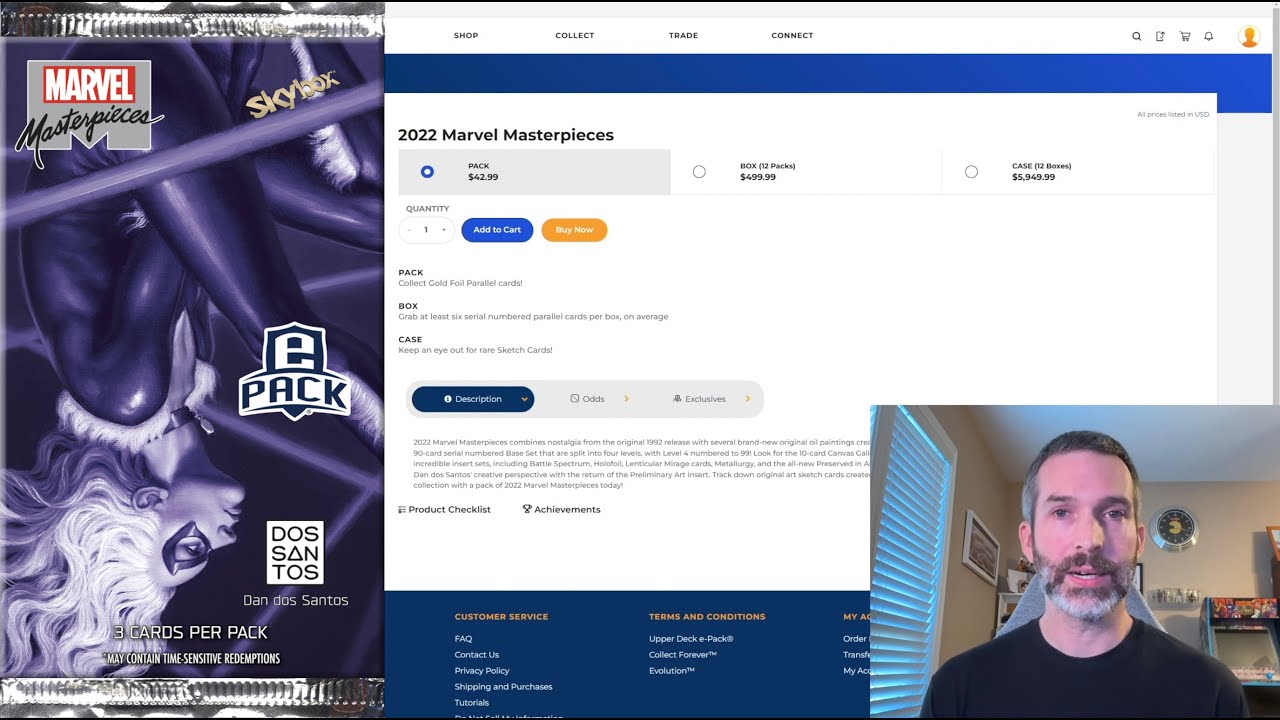The width and height of the screenshot is (1280, 720).
Task: Select the CASE (12 Boxes) radio option
Action: click(x=971, y=172)
